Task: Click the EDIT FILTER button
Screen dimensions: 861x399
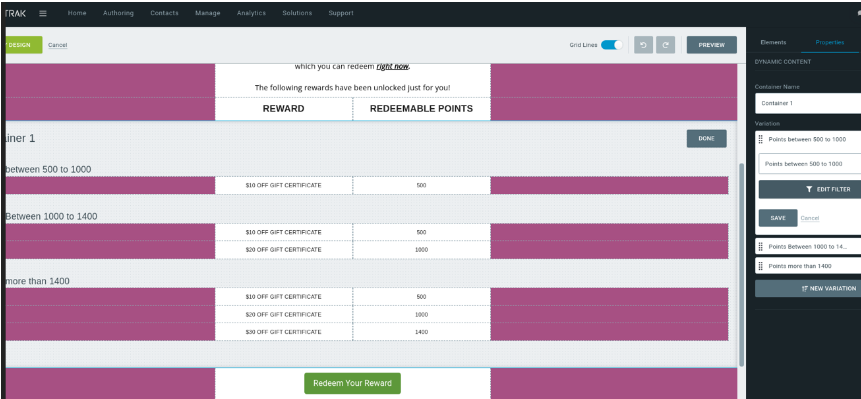Action: tap(810, 189)
